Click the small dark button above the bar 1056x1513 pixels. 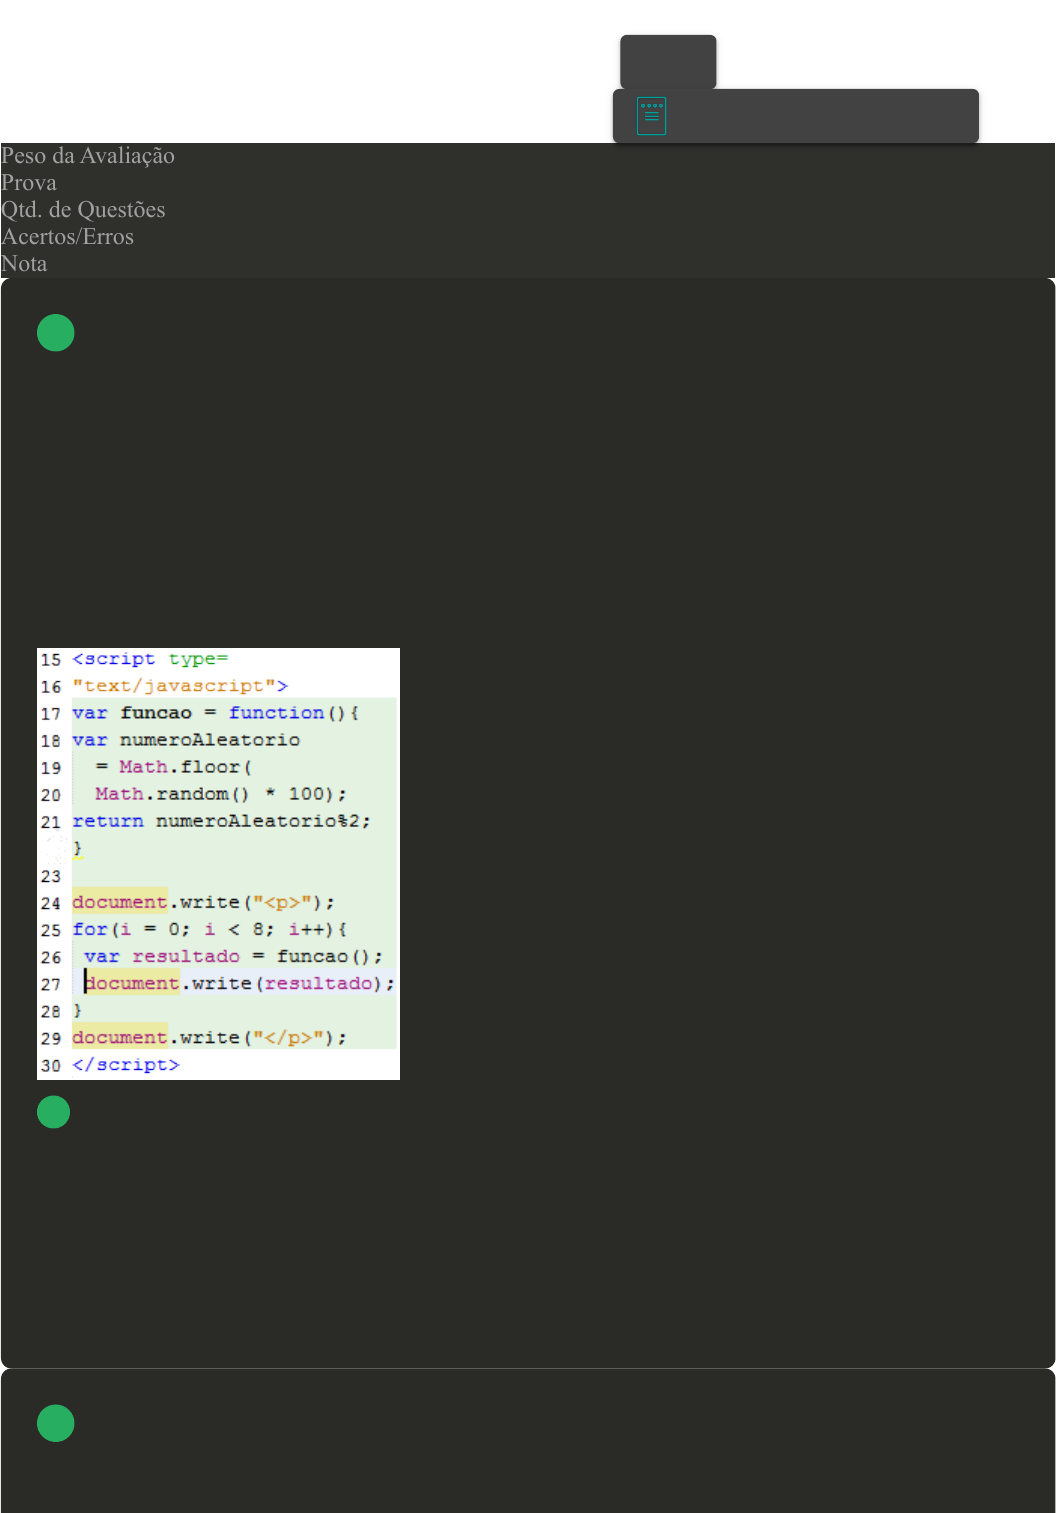click(x=668, y=62)
